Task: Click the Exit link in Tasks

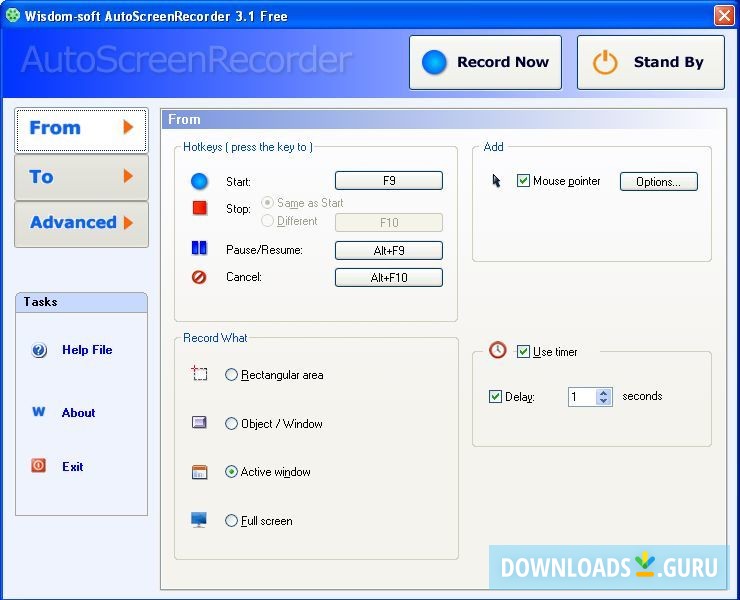Action: pyautogui.click(x=73, y=466)
